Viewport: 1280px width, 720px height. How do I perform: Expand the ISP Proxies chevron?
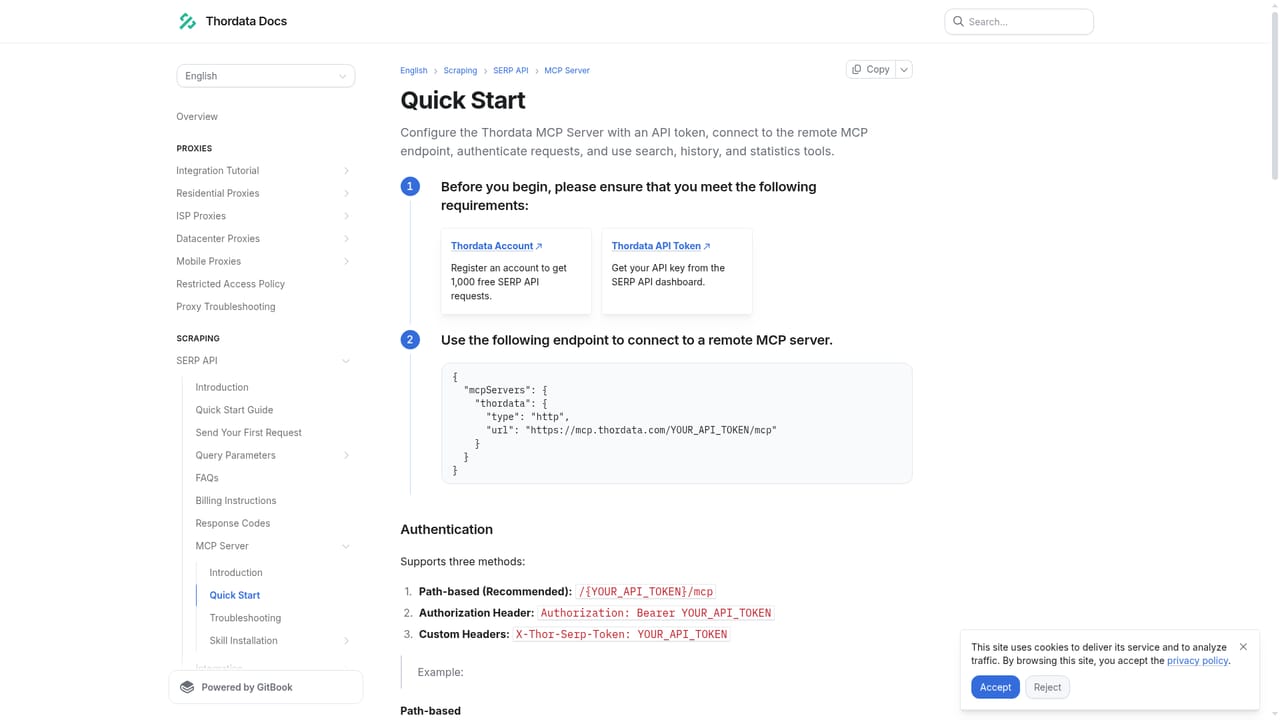click(x=346, y=216)
